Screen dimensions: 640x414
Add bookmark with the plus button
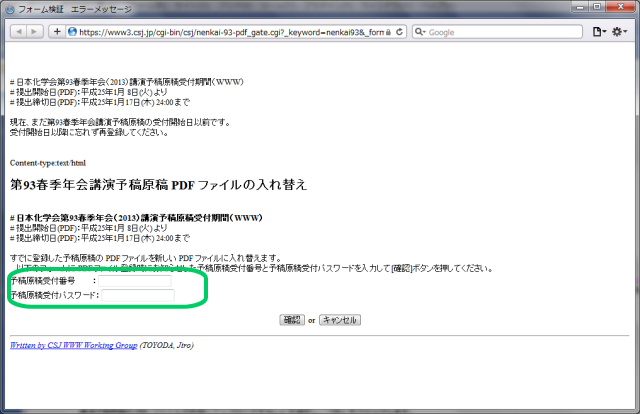57,31
